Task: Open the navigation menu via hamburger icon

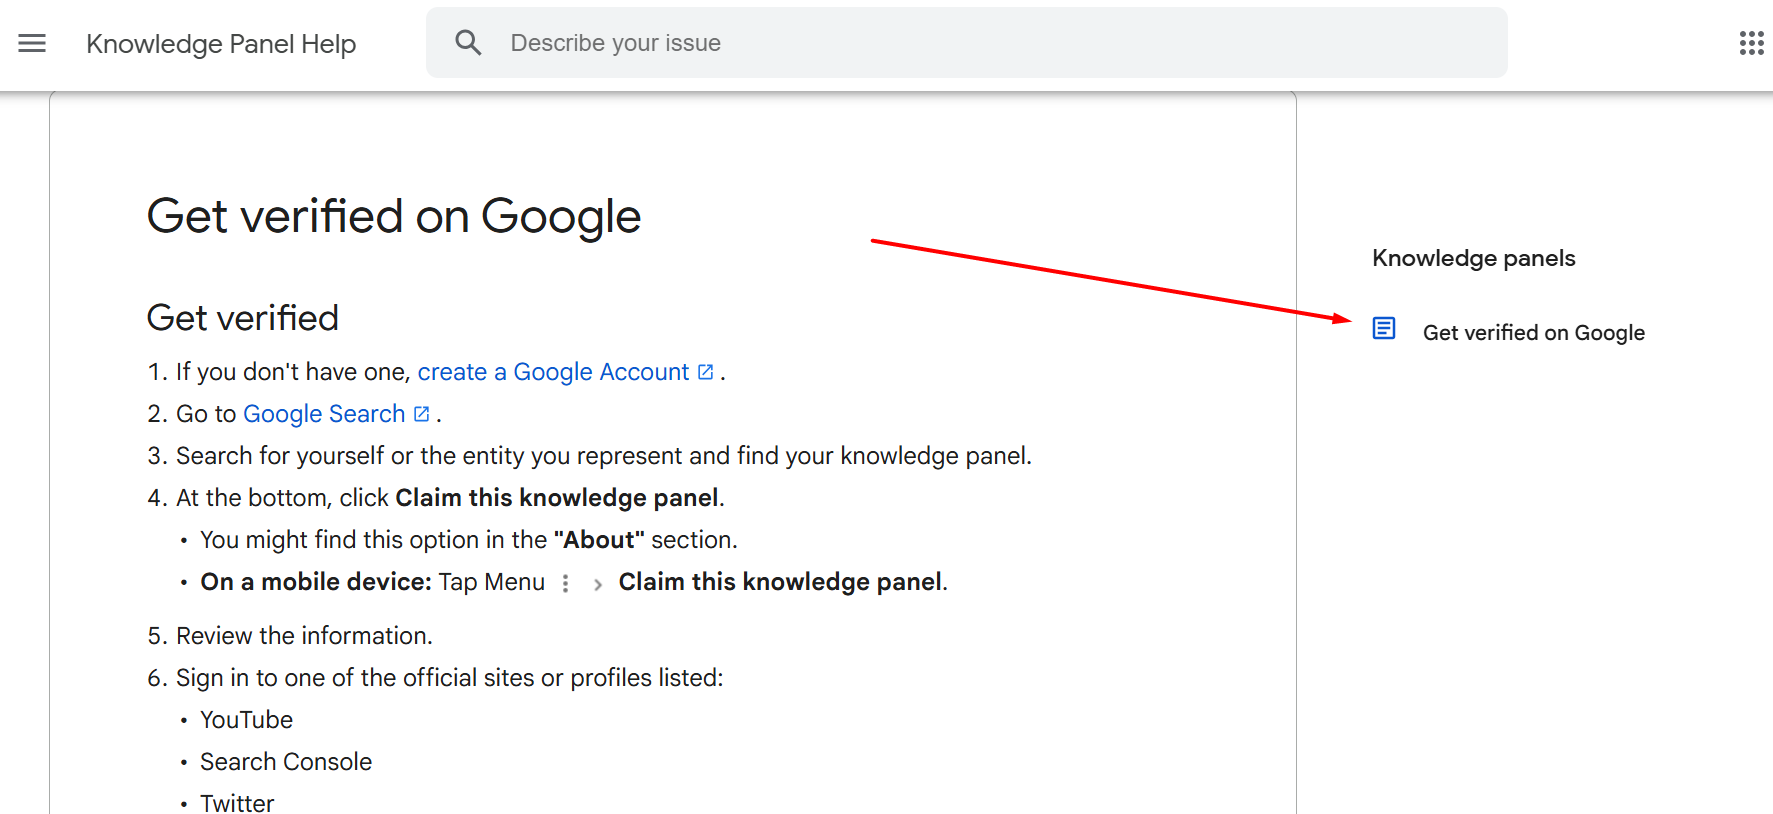Action: [32, 43]
